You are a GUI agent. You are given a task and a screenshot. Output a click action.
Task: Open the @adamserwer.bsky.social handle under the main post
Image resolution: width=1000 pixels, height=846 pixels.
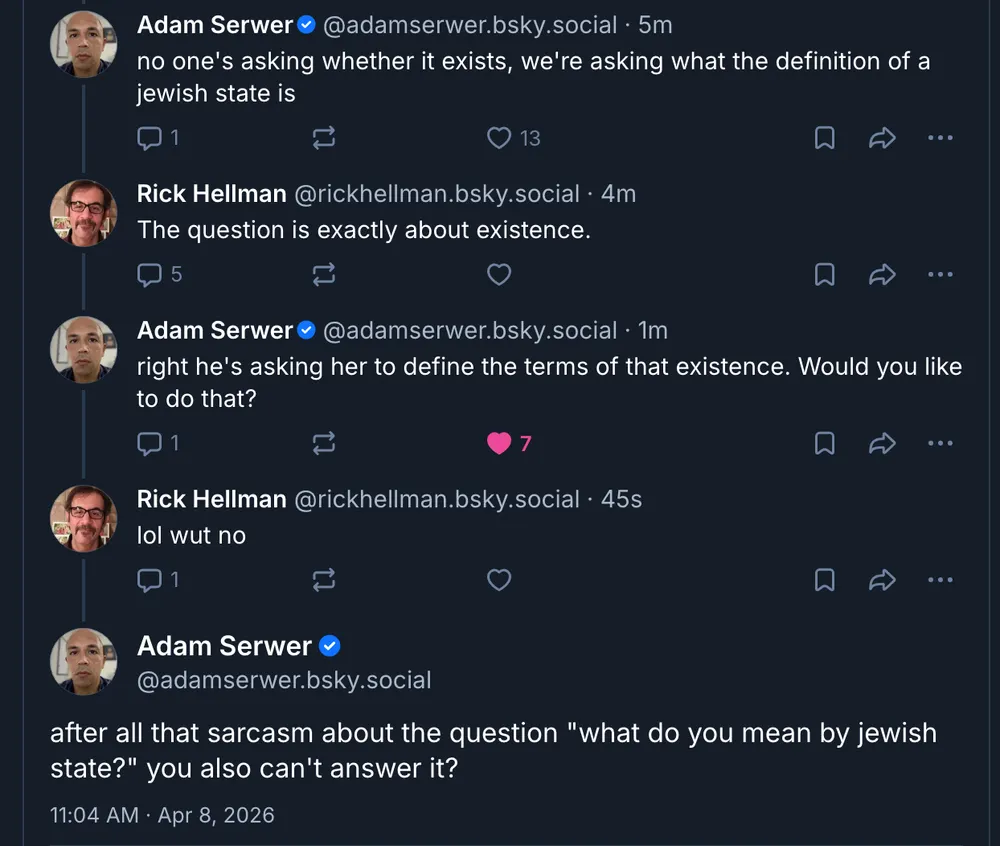284,681
